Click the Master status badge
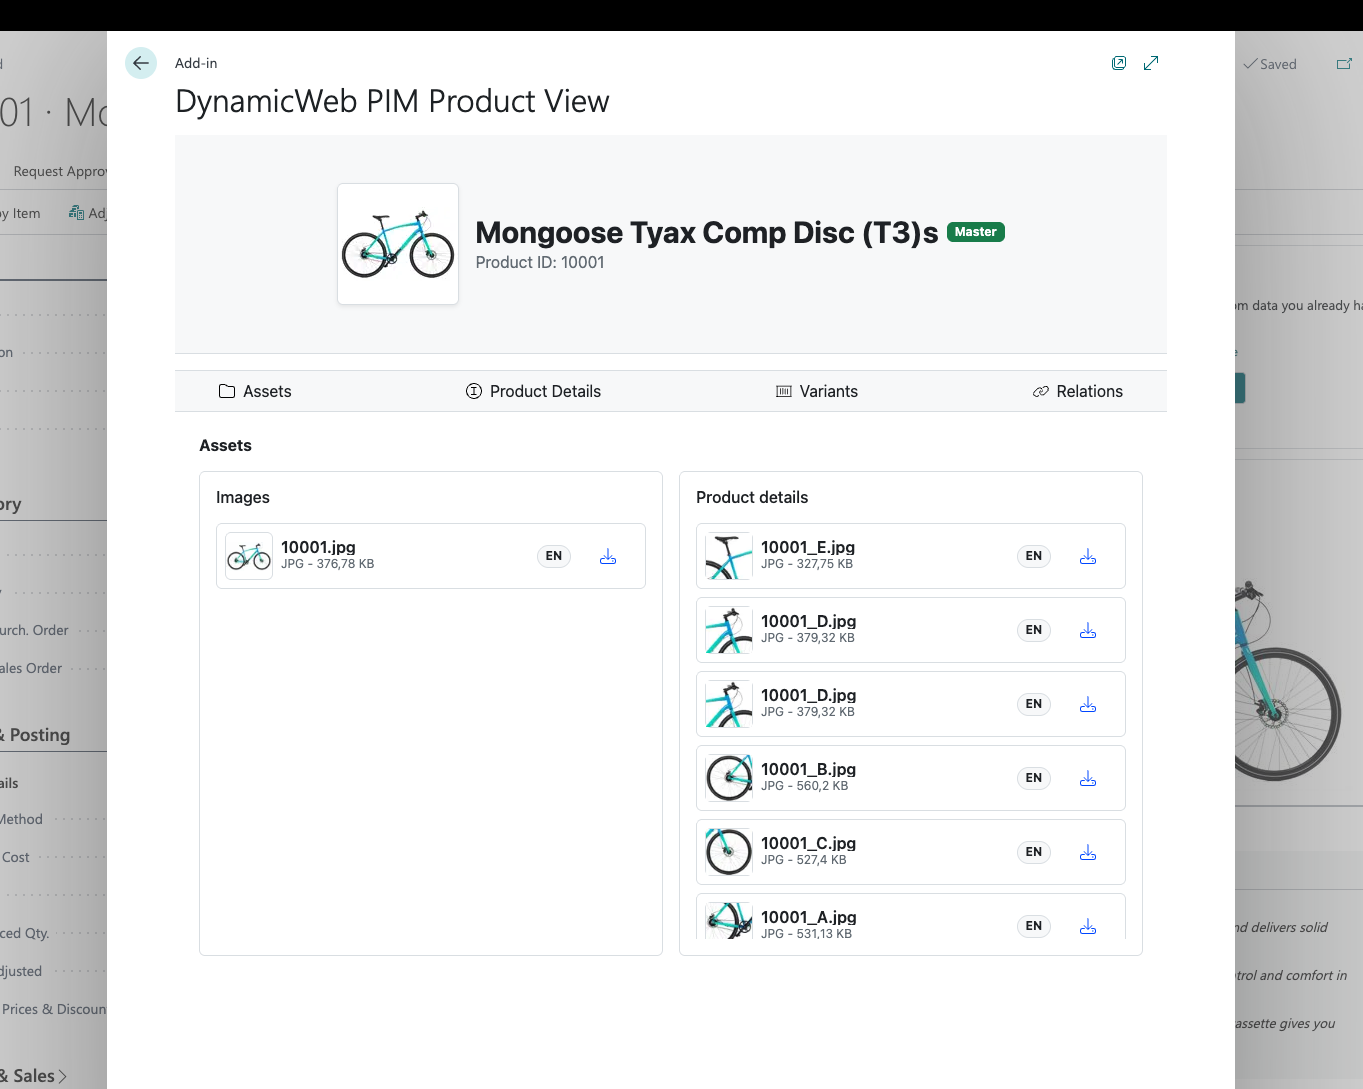 (x=975, y=231)
